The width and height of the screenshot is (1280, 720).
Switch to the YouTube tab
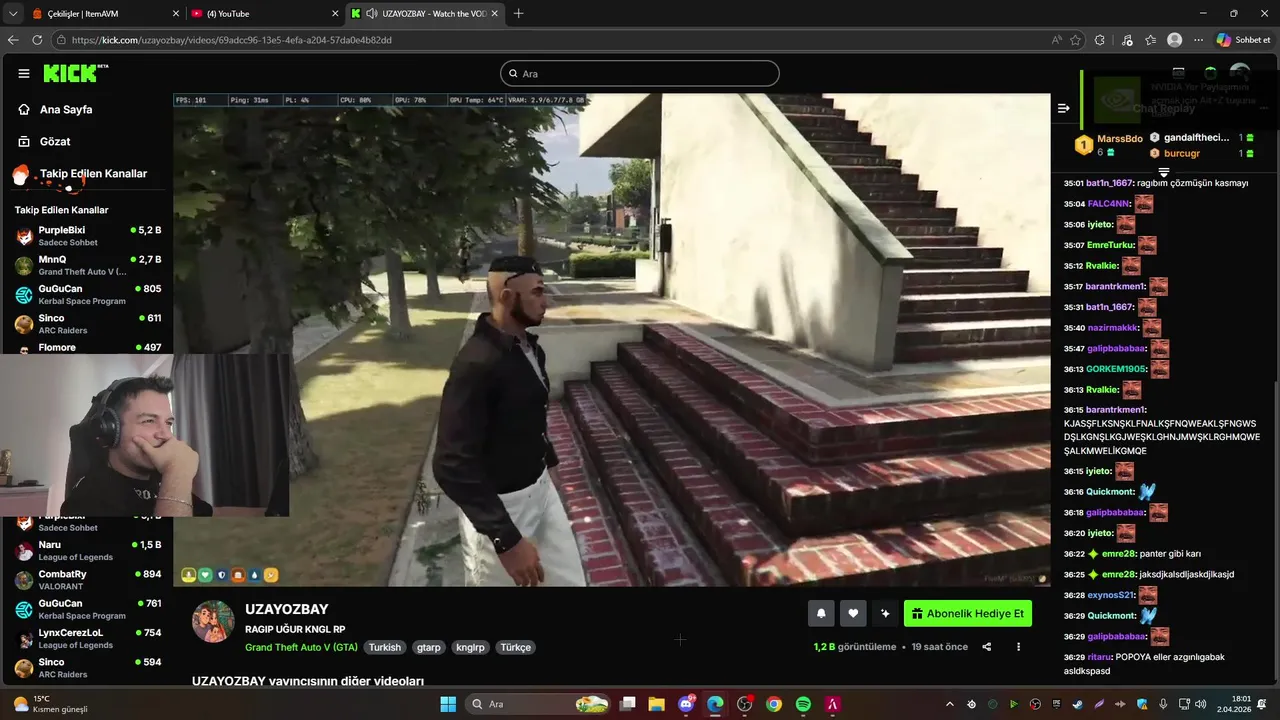click(x=265, y=14)
